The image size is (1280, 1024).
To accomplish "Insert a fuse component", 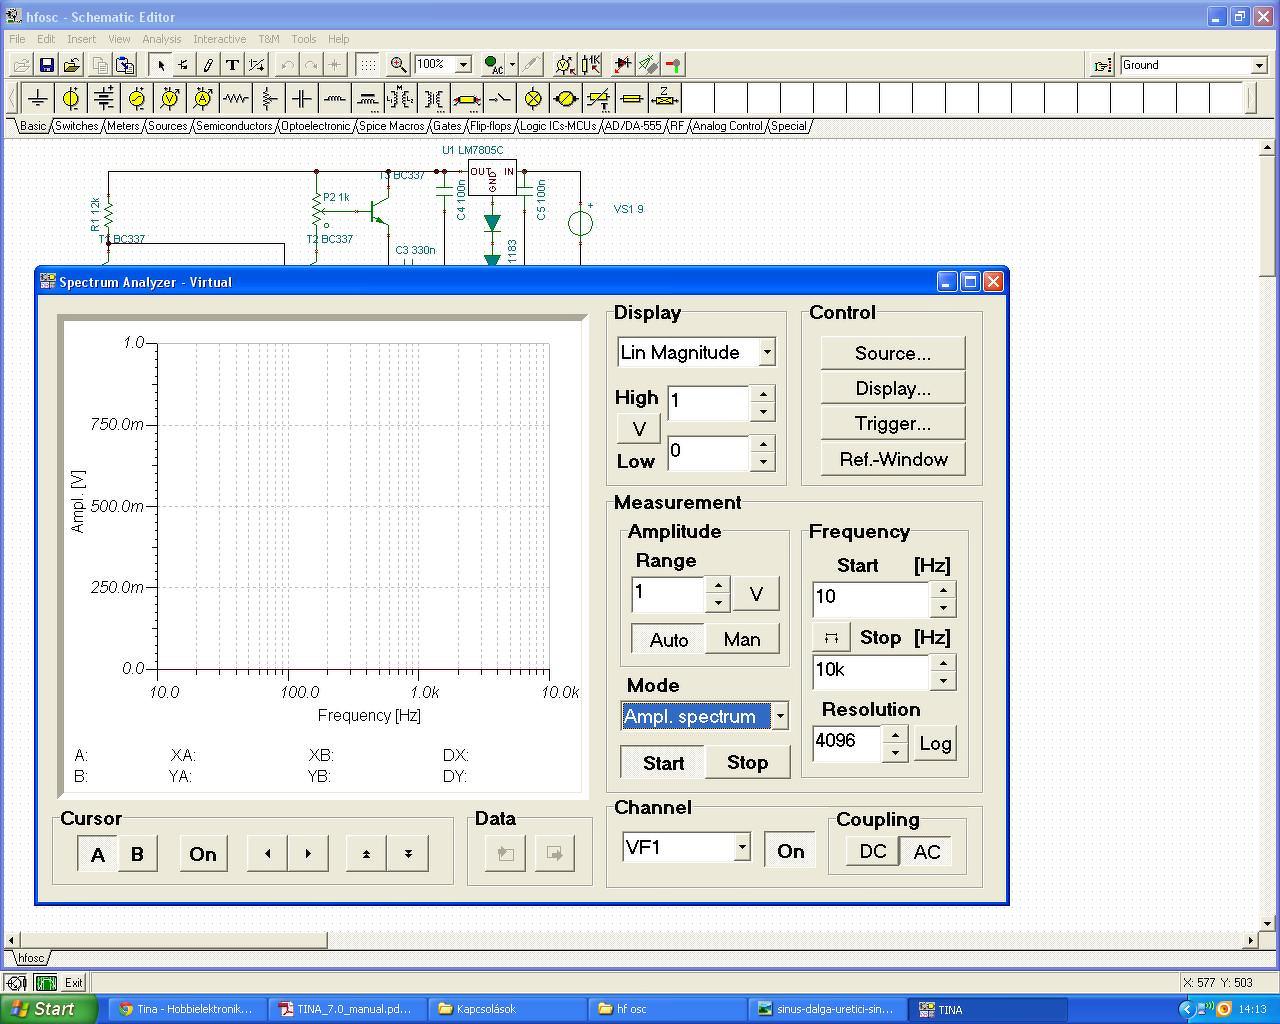I will coord(632,98).
